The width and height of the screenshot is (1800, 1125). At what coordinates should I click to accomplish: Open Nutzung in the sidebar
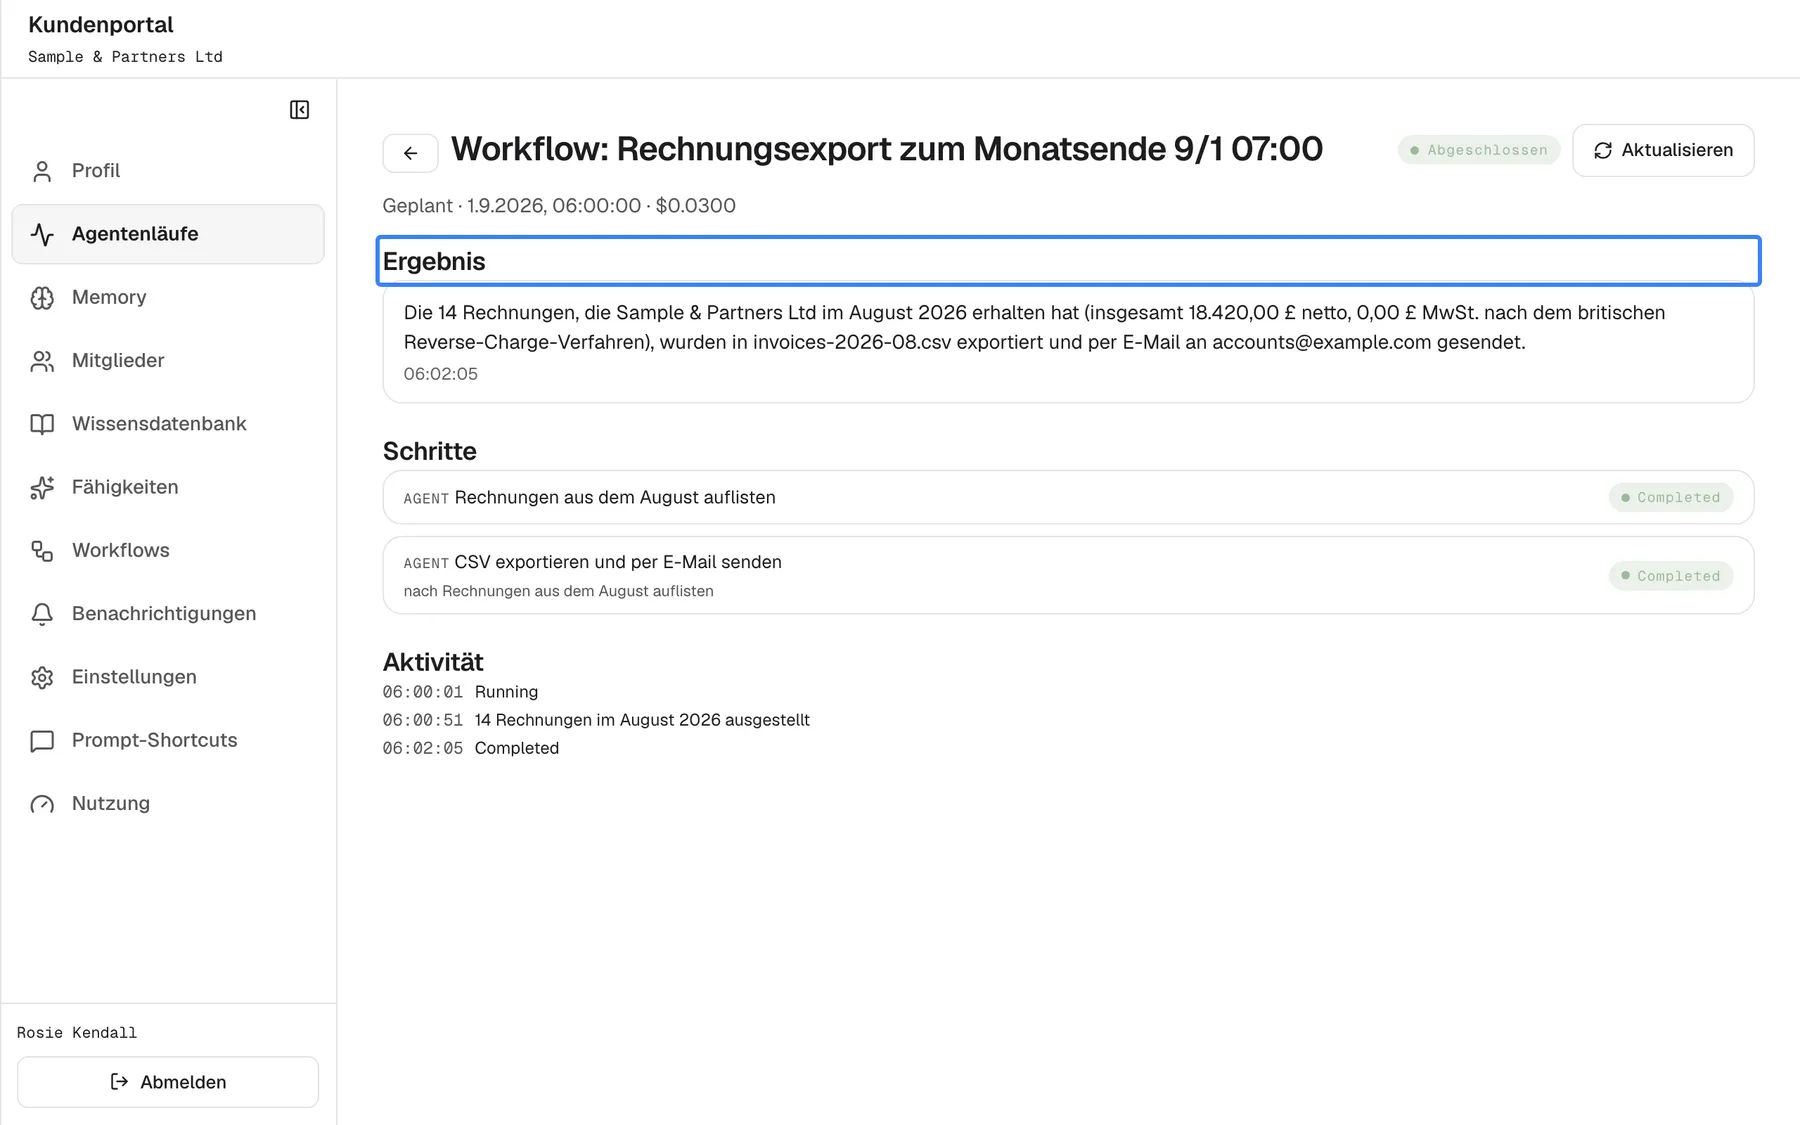point(168,804)
